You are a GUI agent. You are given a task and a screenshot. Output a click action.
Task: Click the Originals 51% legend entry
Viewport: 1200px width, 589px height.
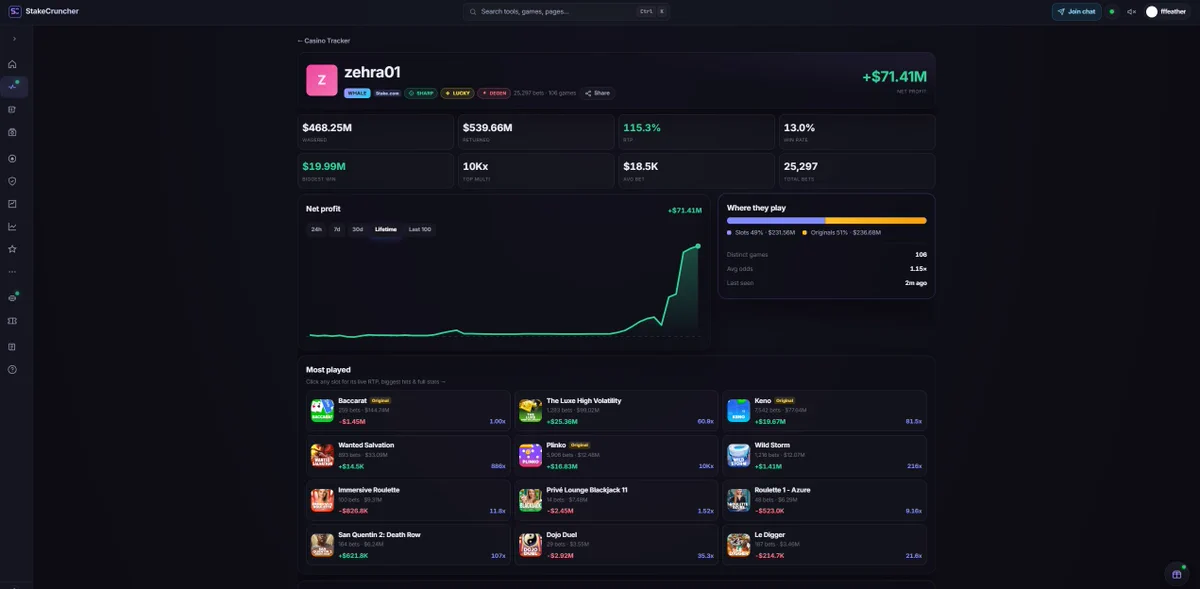(841, 232)
